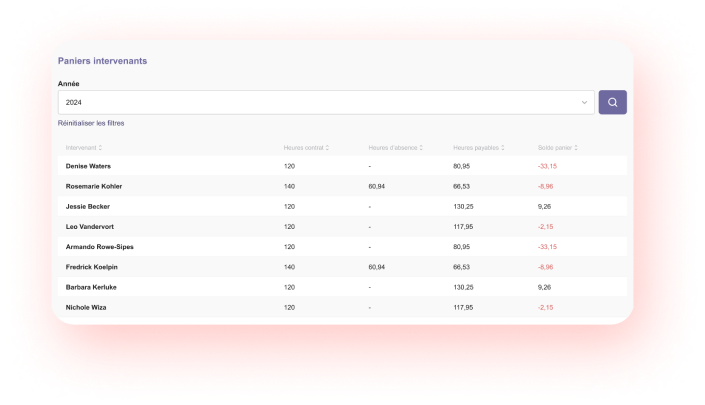The image size is (705, 405).
Task: Select the Denise Waters row
Action: pyautogui.click(x=88, y=166)
